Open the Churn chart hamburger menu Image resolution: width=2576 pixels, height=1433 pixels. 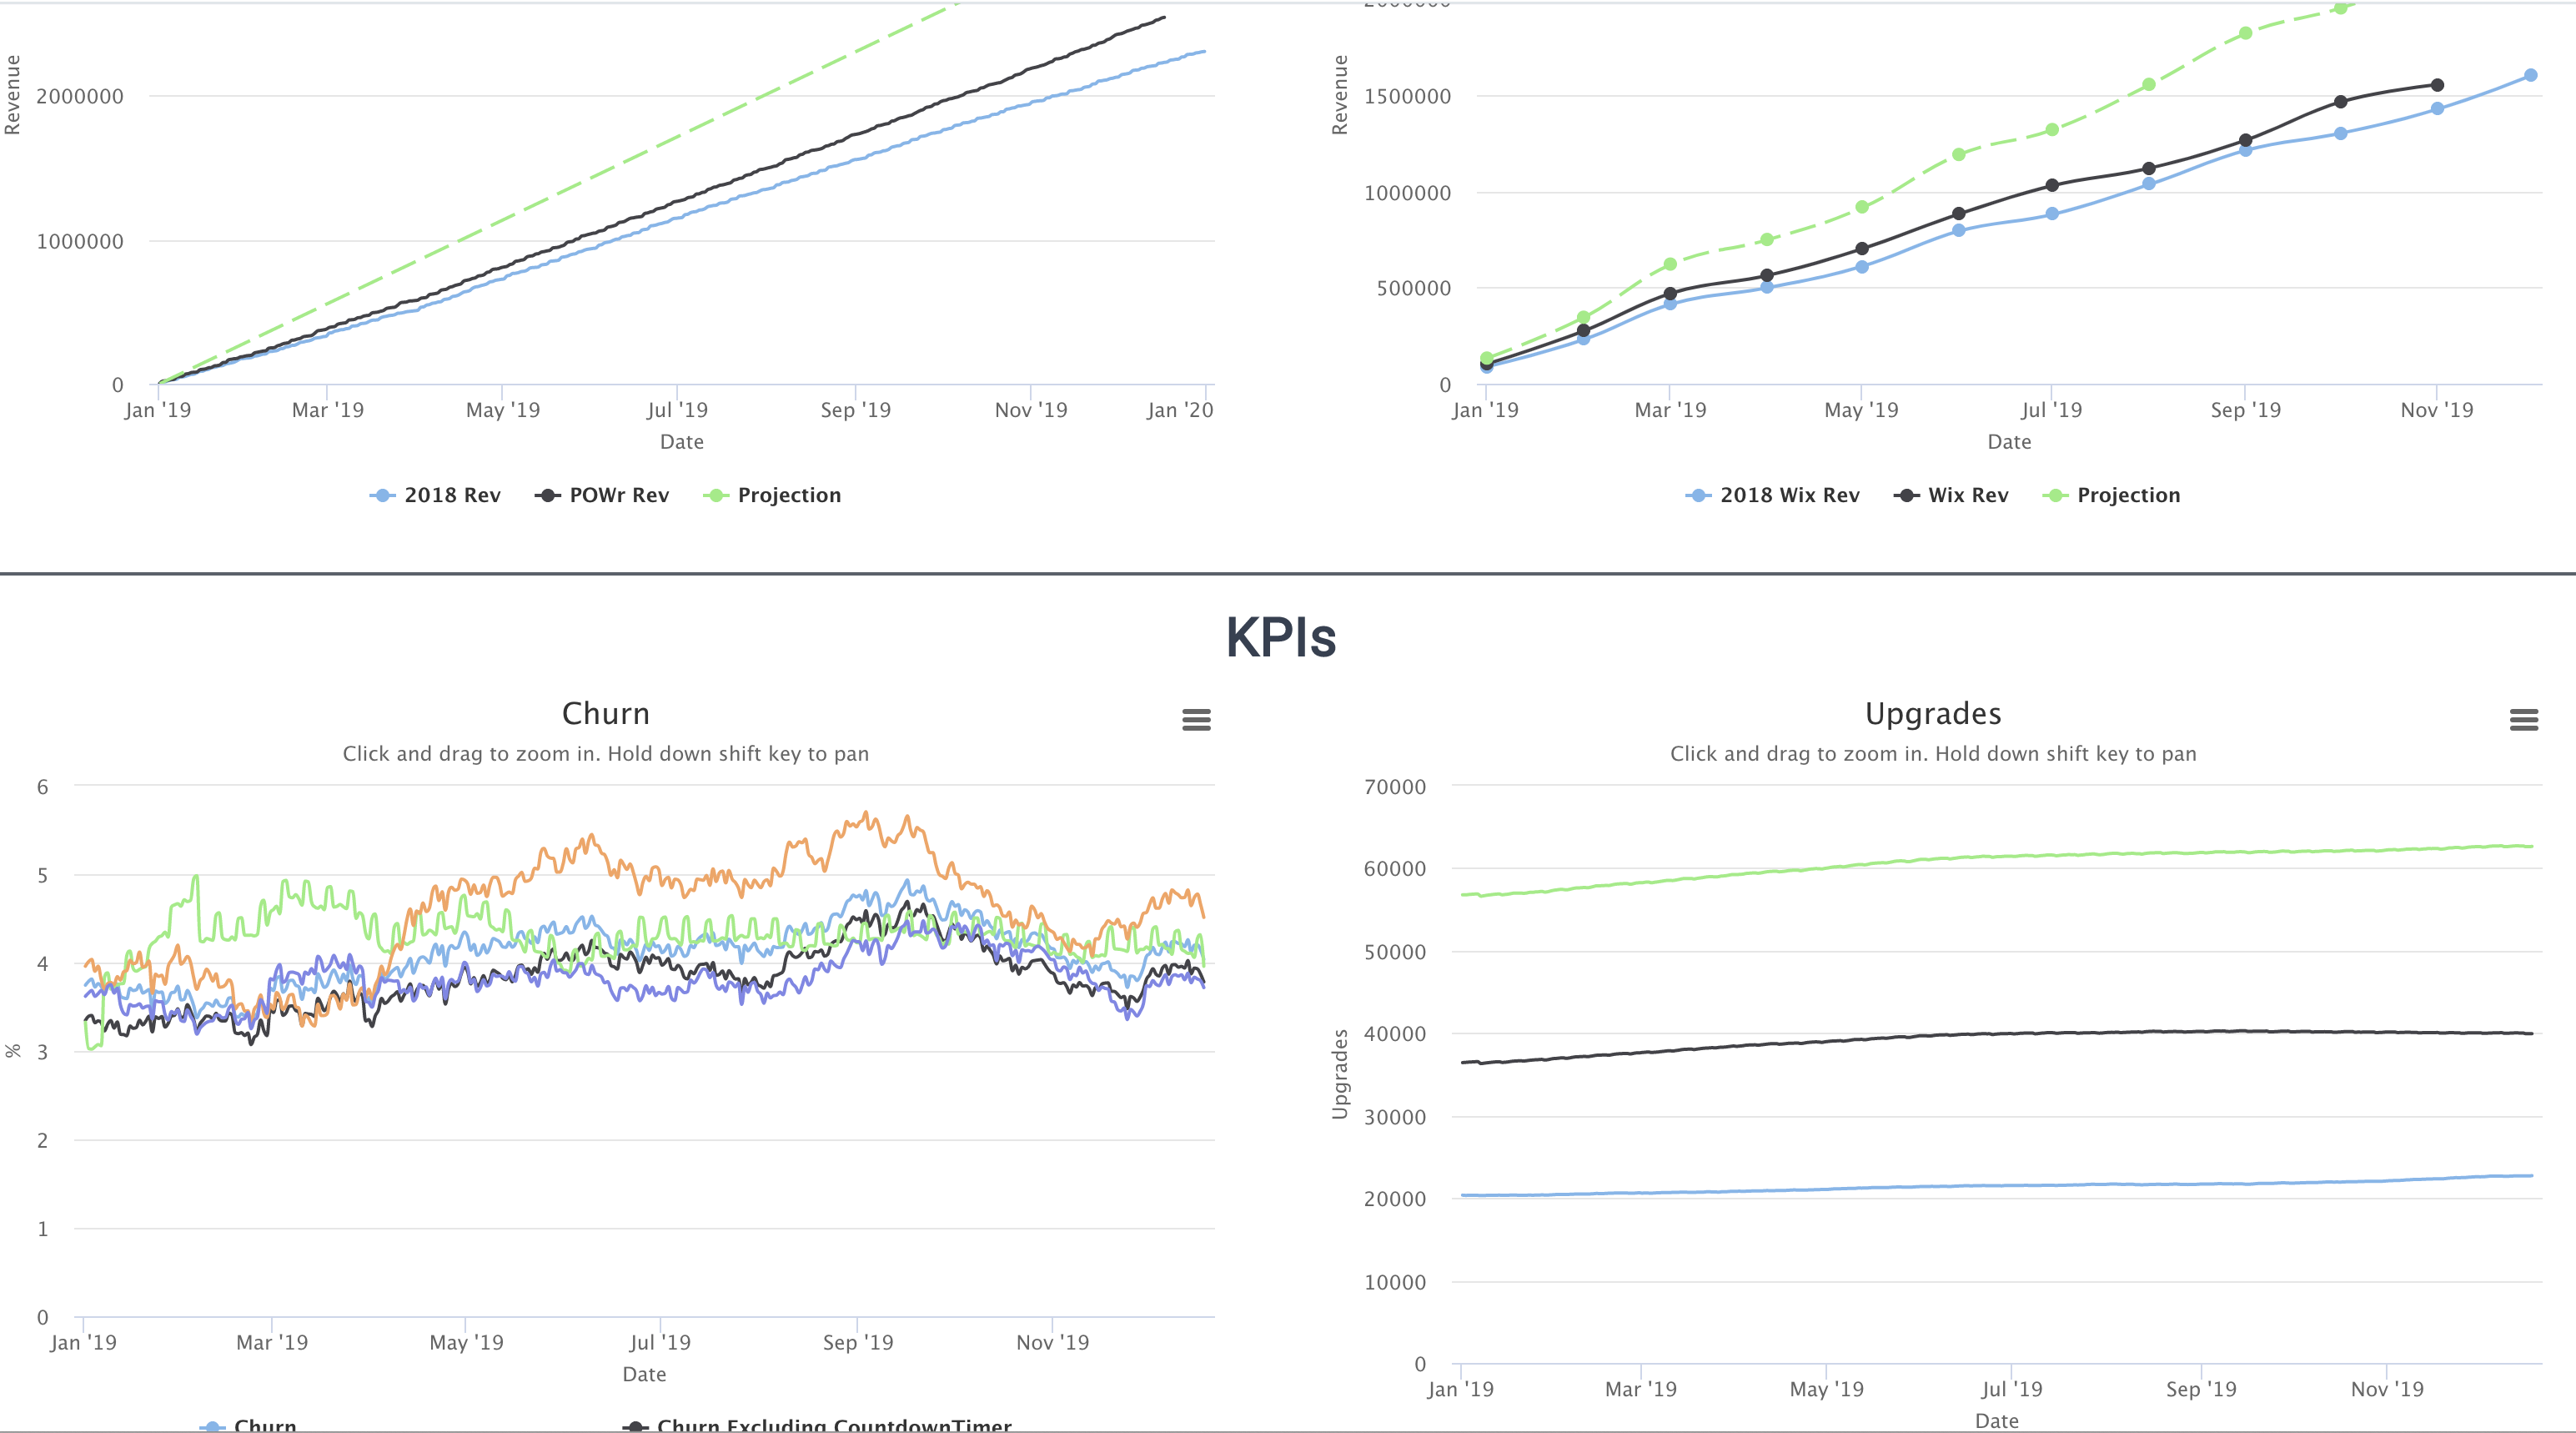(x=1196, y=720)
